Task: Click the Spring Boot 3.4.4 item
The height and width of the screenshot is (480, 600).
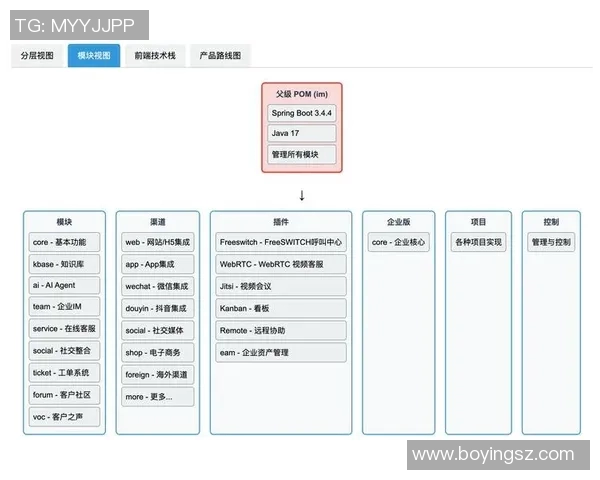Action: [302, 113]
